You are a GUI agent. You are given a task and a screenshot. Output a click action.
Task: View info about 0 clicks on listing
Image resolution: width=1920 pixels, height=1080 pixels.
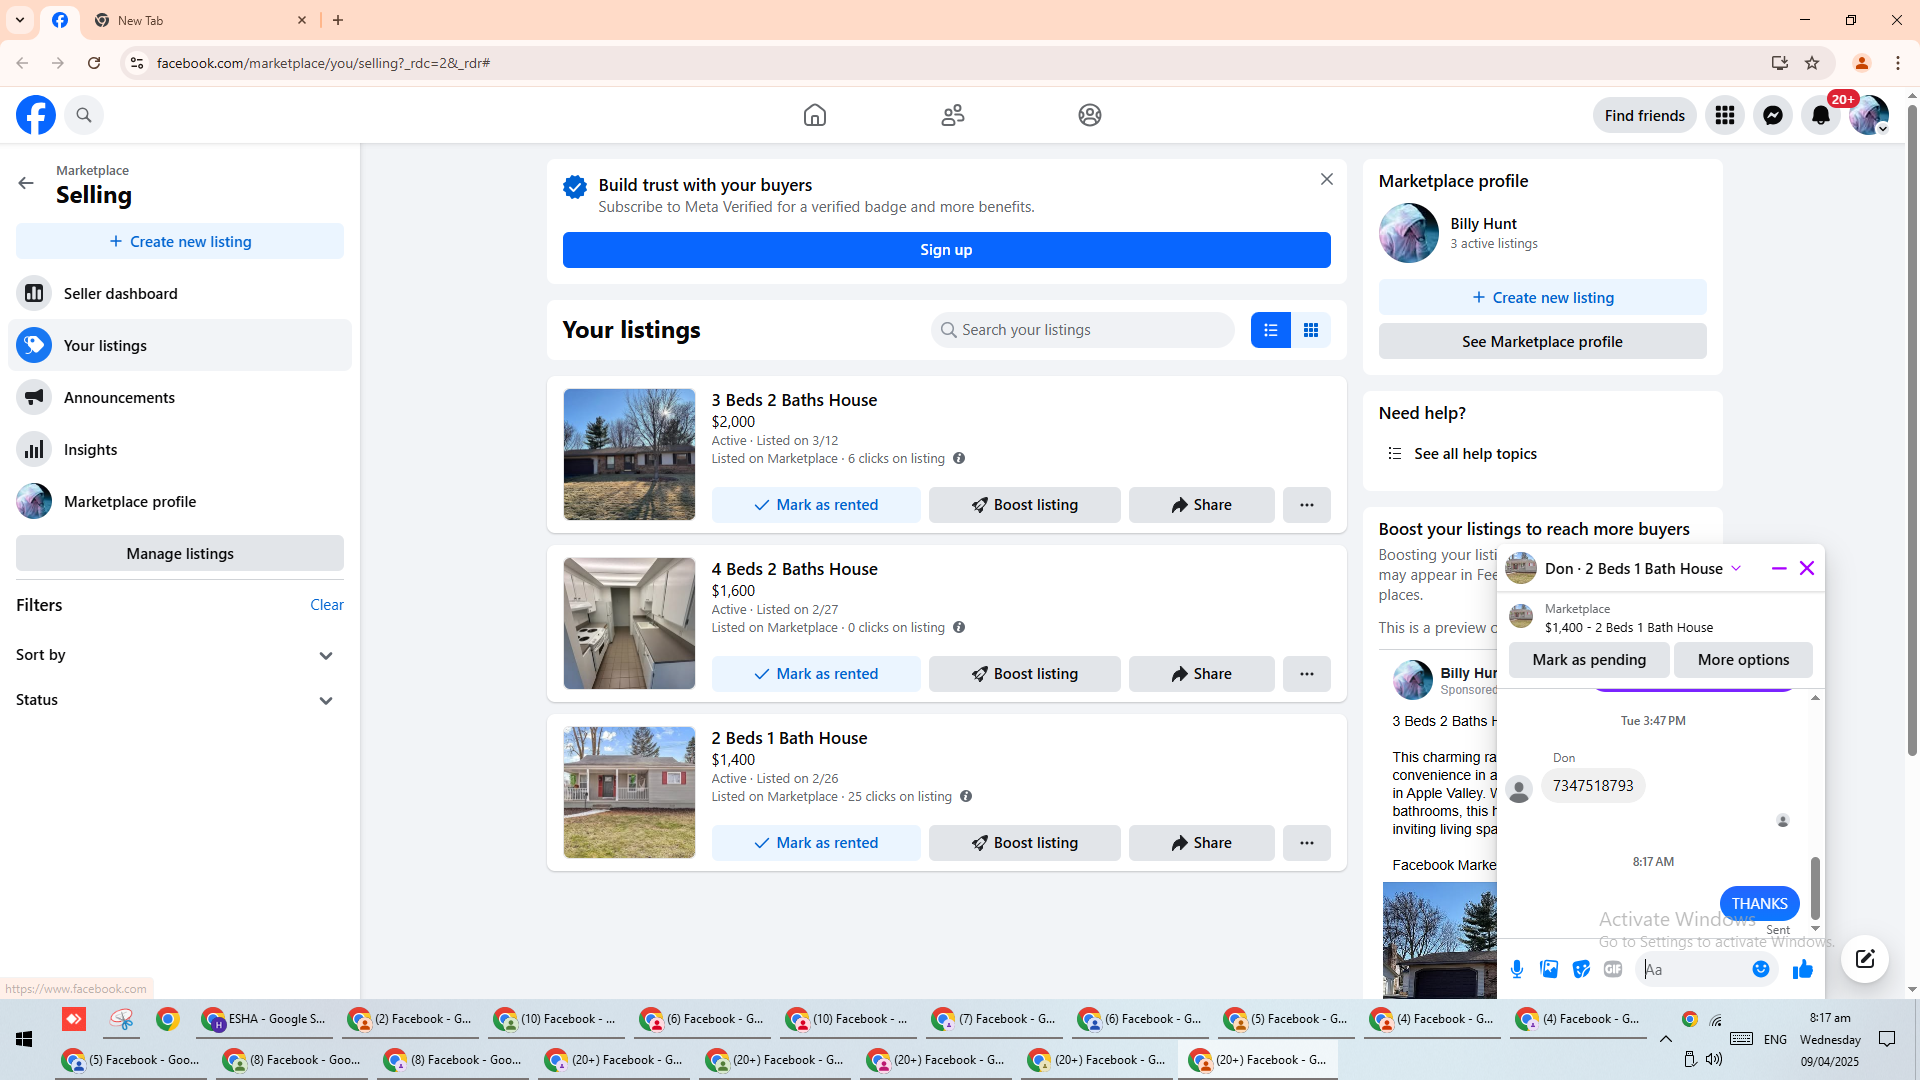[x=959, y=627]
